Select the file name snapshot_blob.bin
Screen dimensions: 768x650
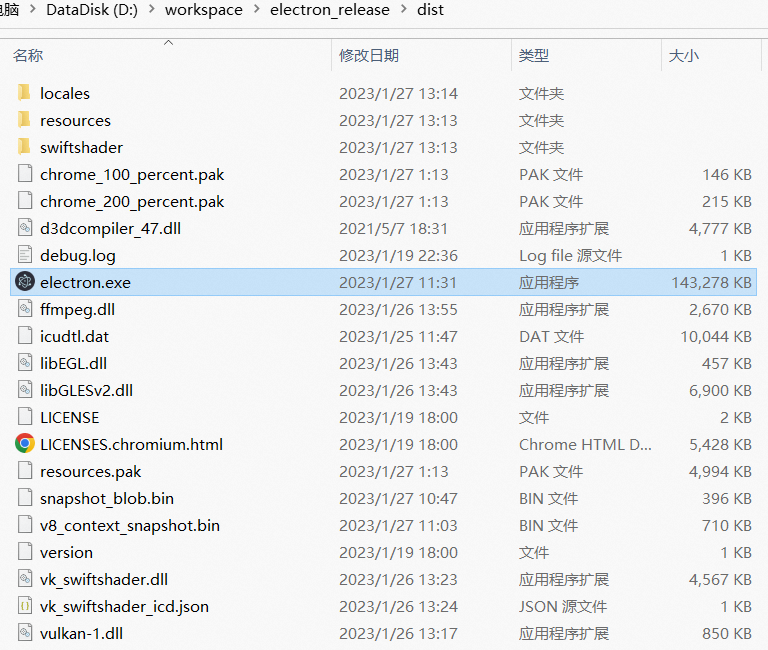point(107,499)
